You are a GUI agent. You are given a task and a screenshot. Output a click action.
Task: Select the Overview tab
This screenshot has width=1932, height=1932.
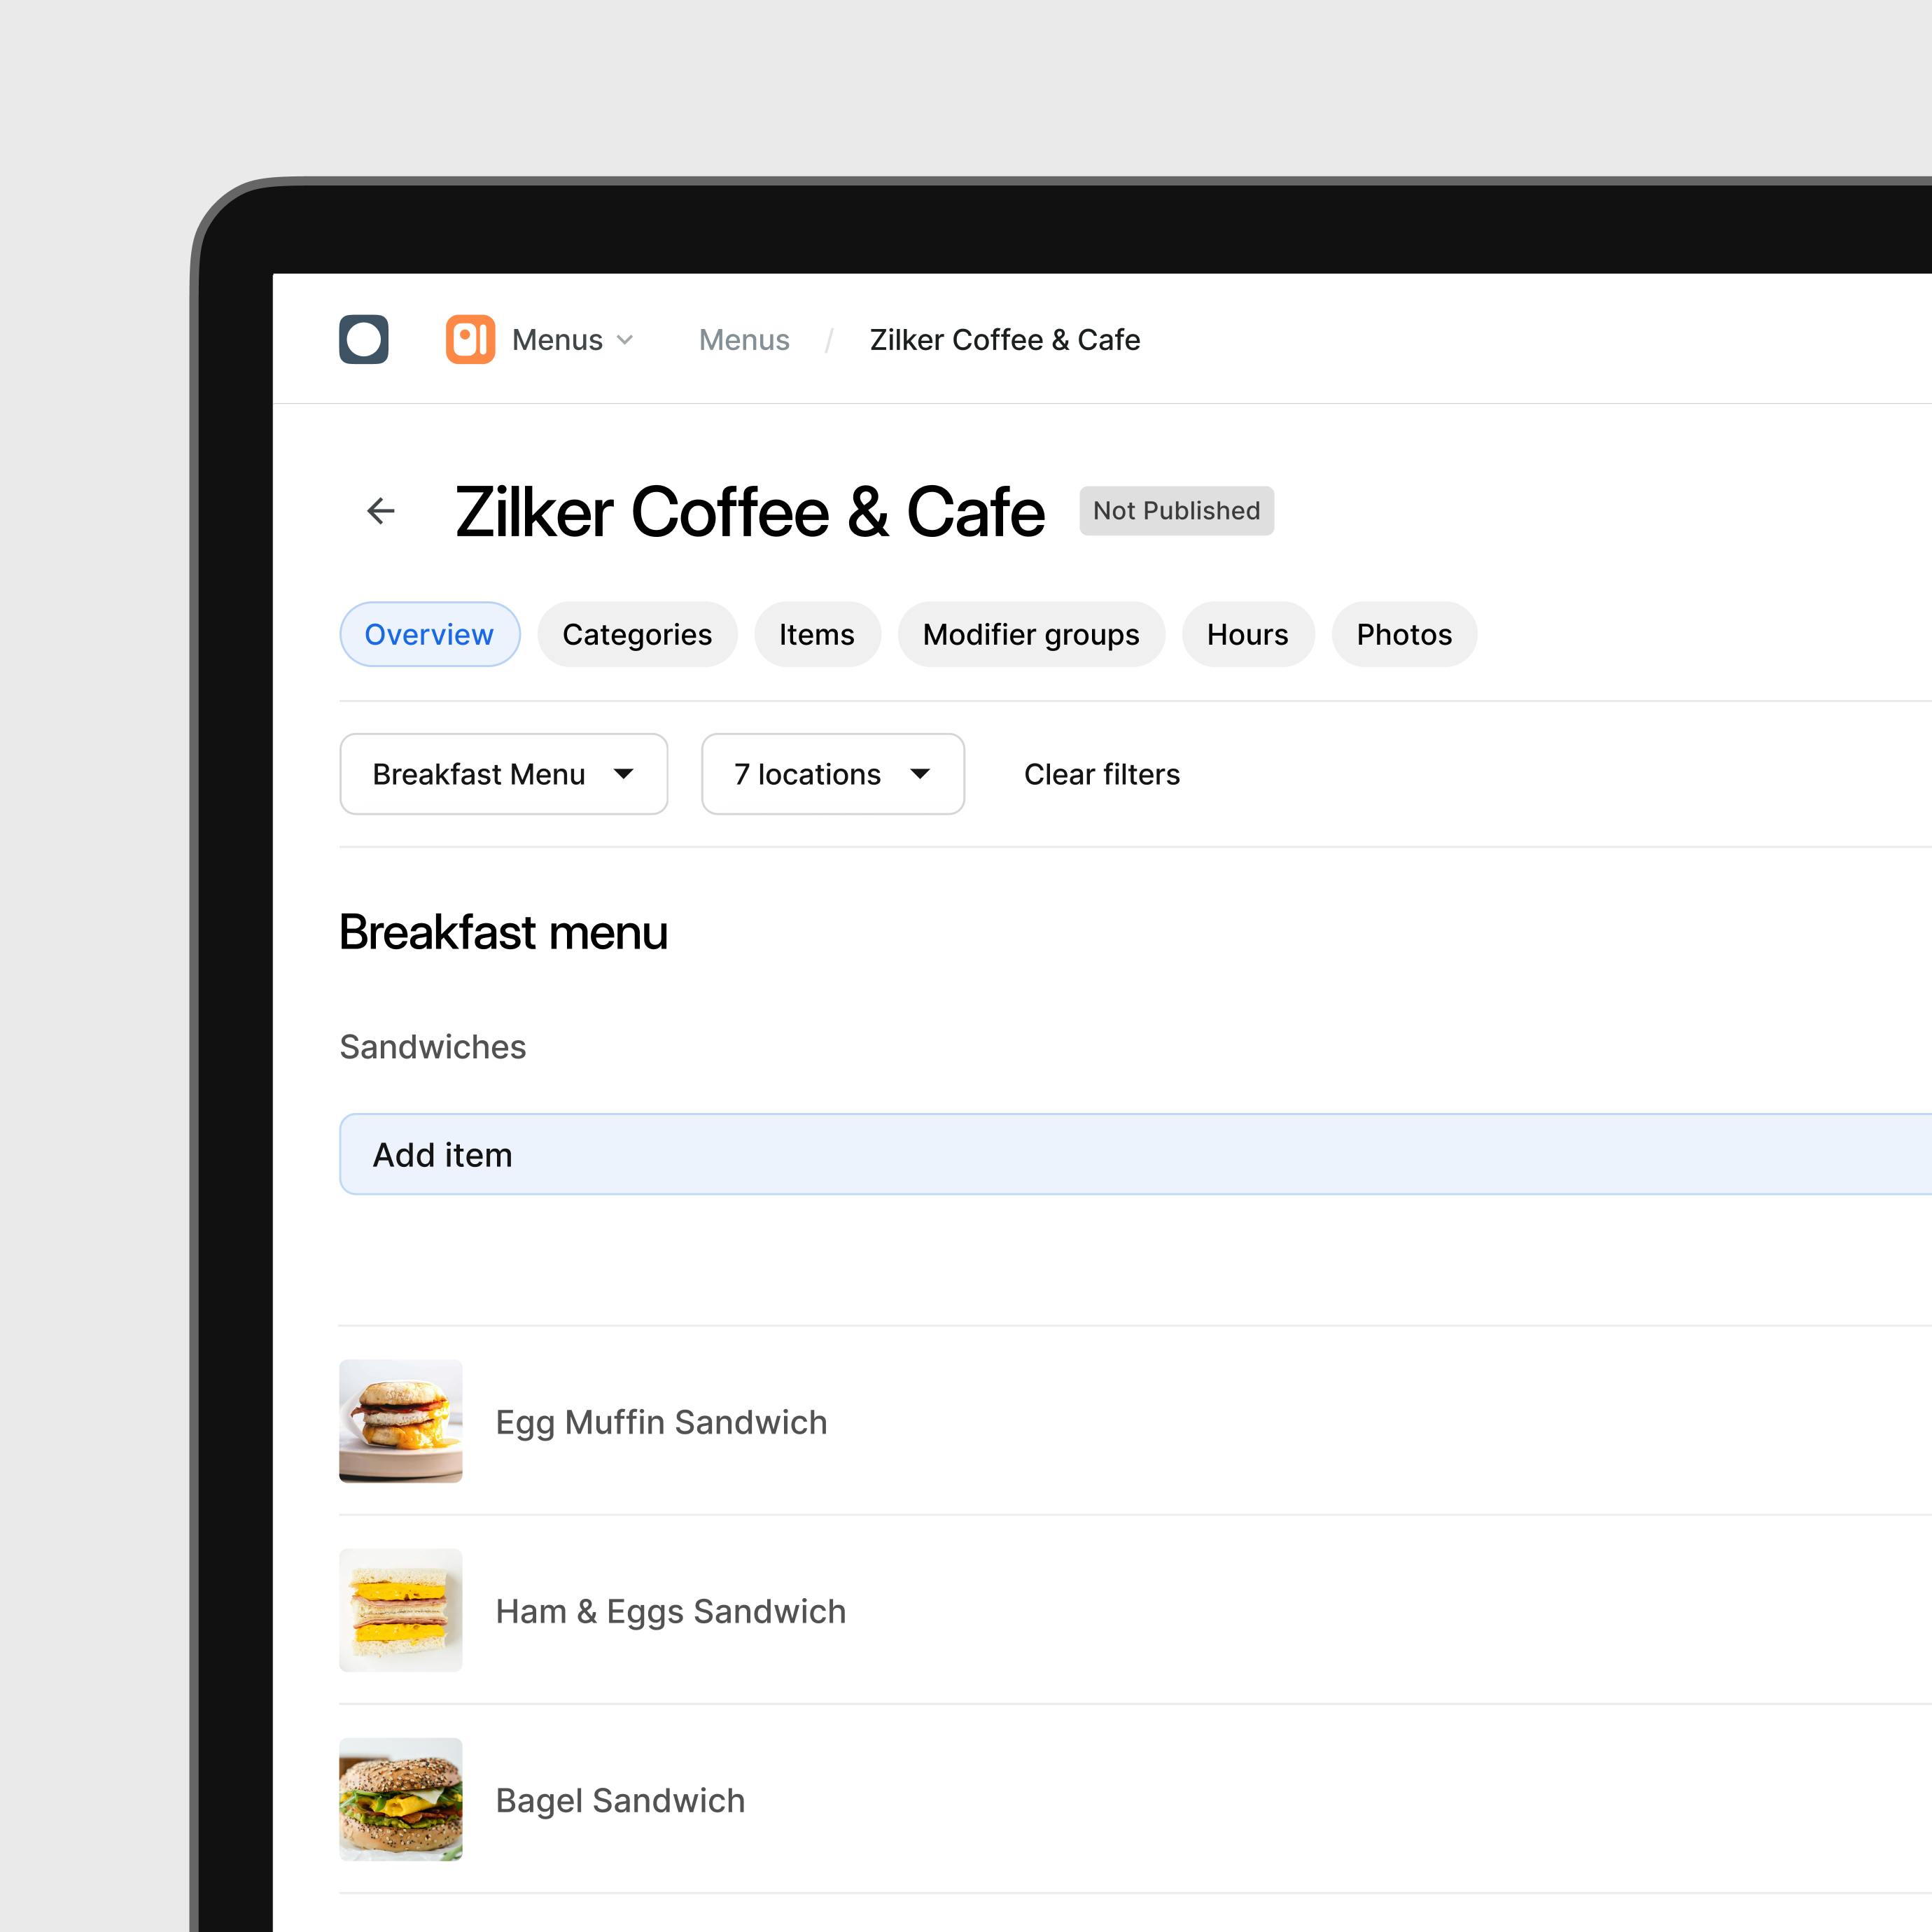429,634
